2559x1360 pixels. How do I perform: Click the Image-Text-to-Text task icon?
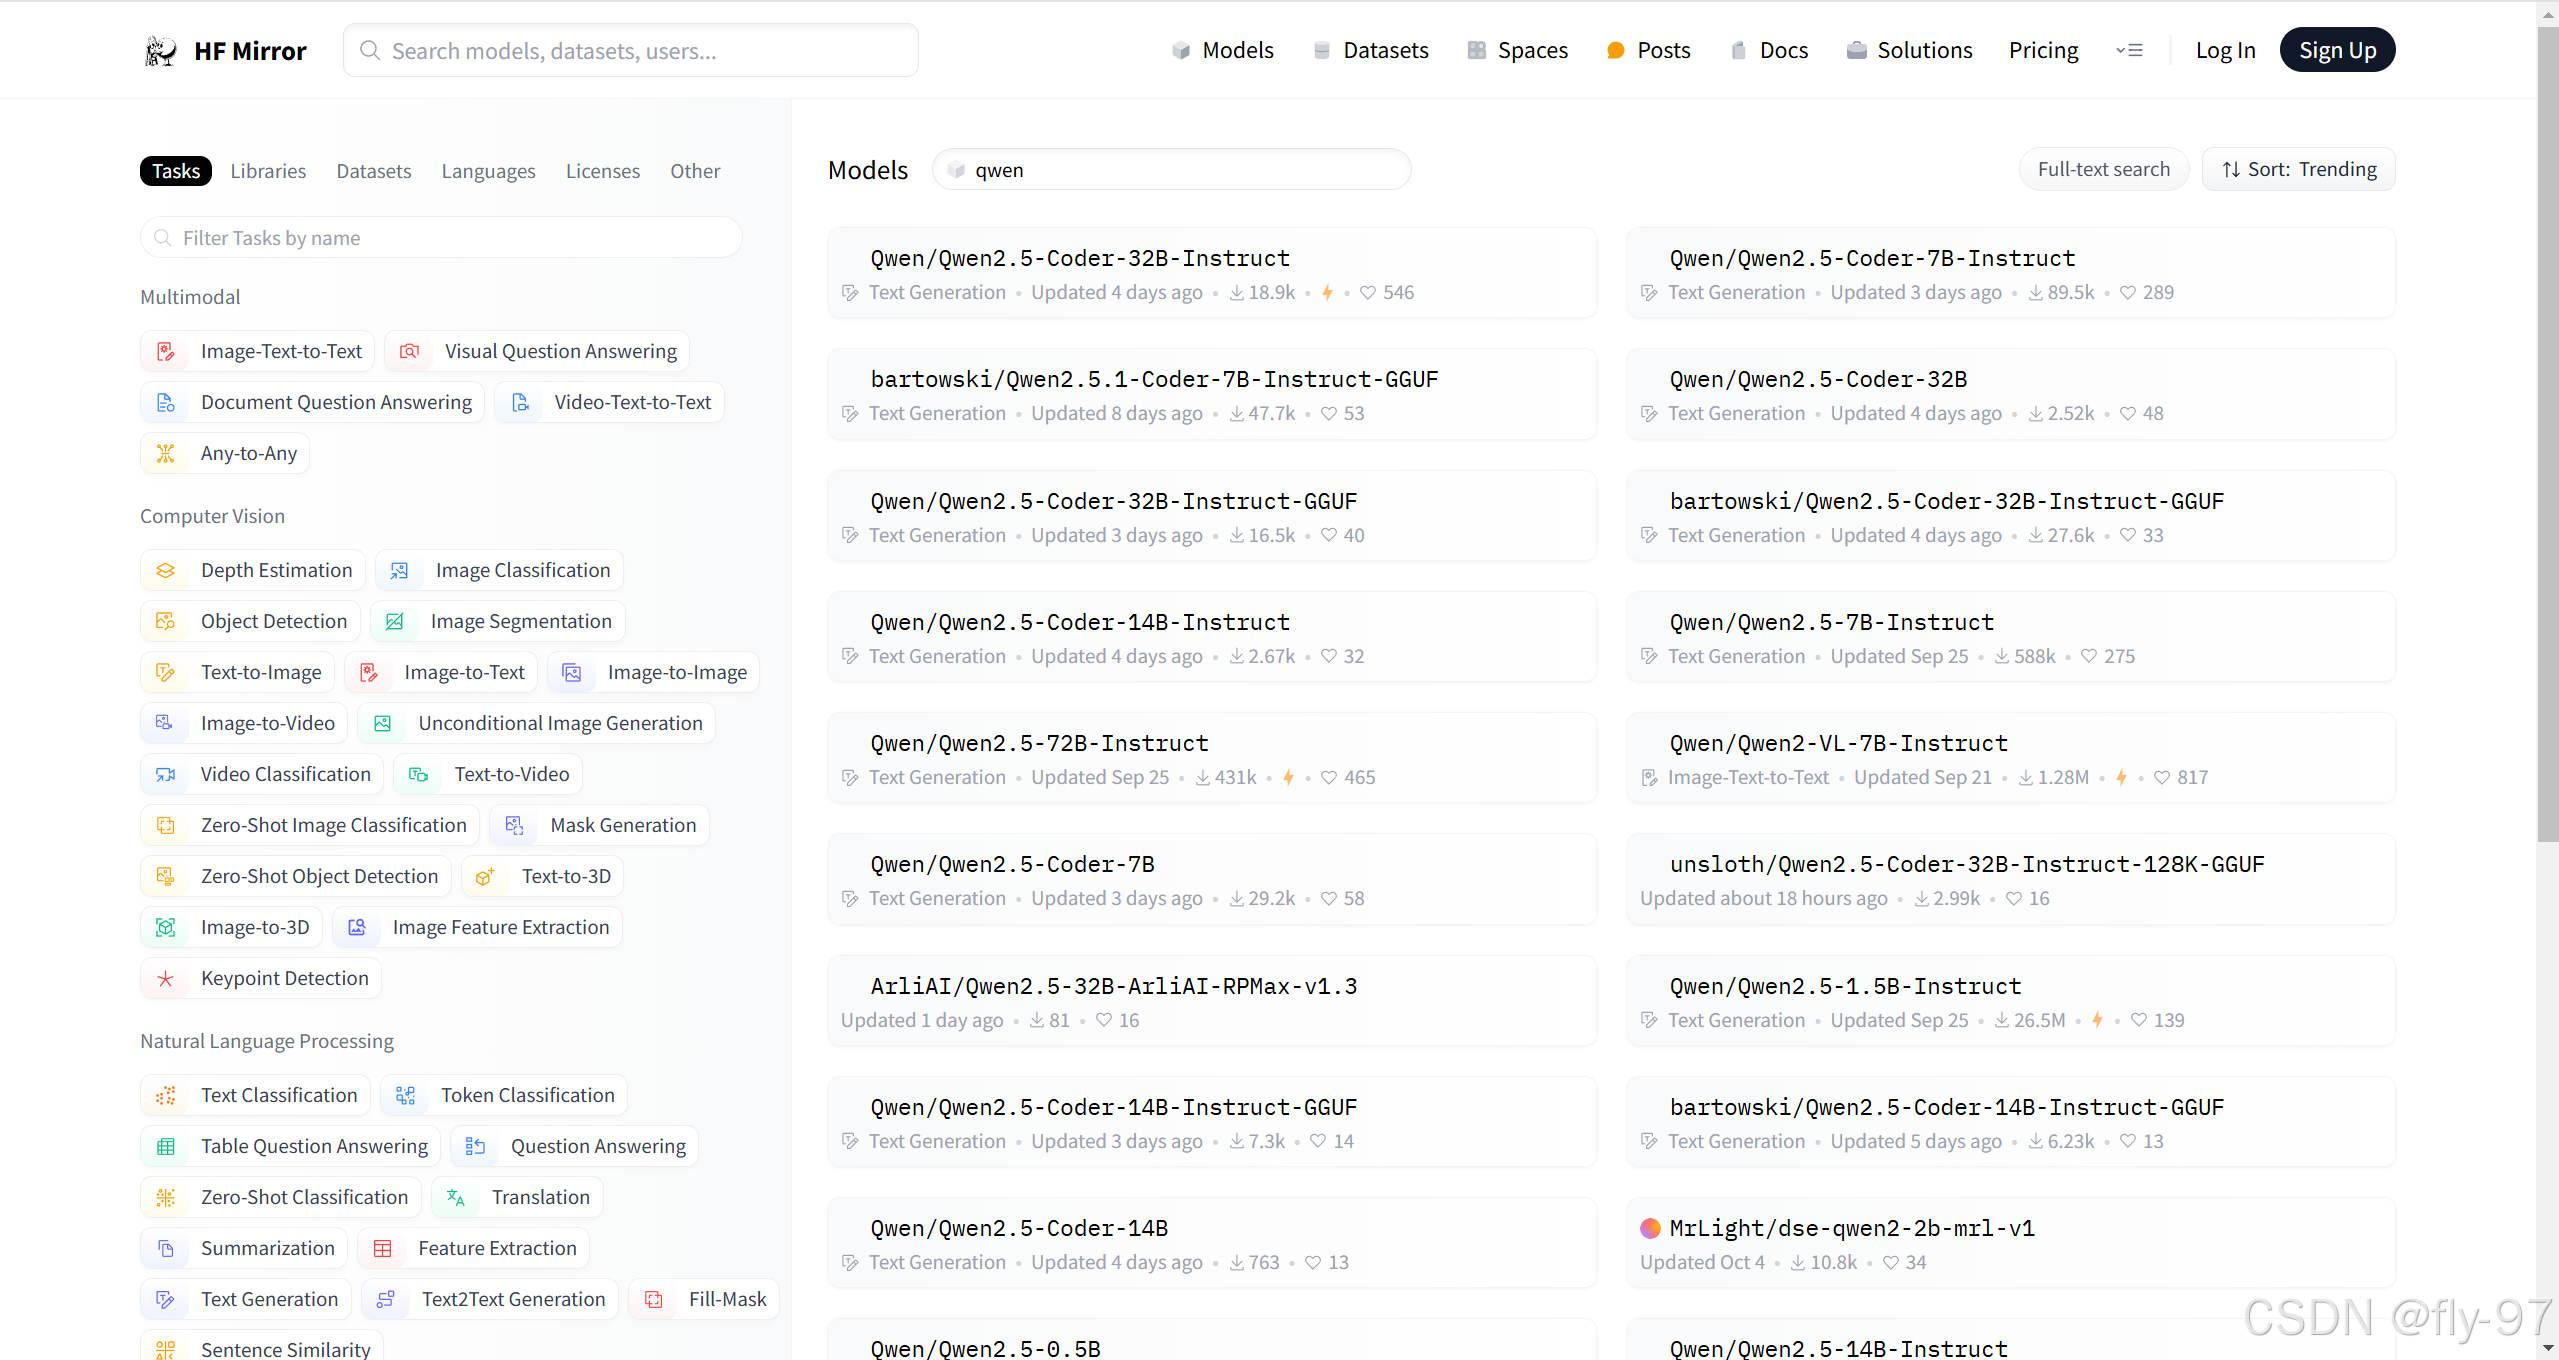pyautogui.click(x=166, y=351)
